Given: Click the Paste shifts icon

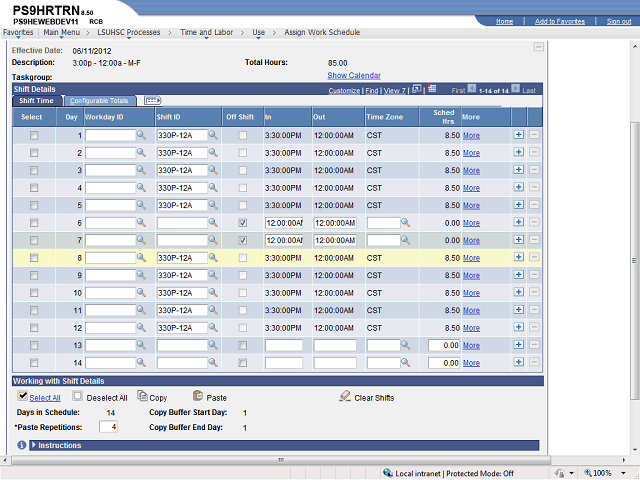Looking at the screenshot, I should pos(198,396).
